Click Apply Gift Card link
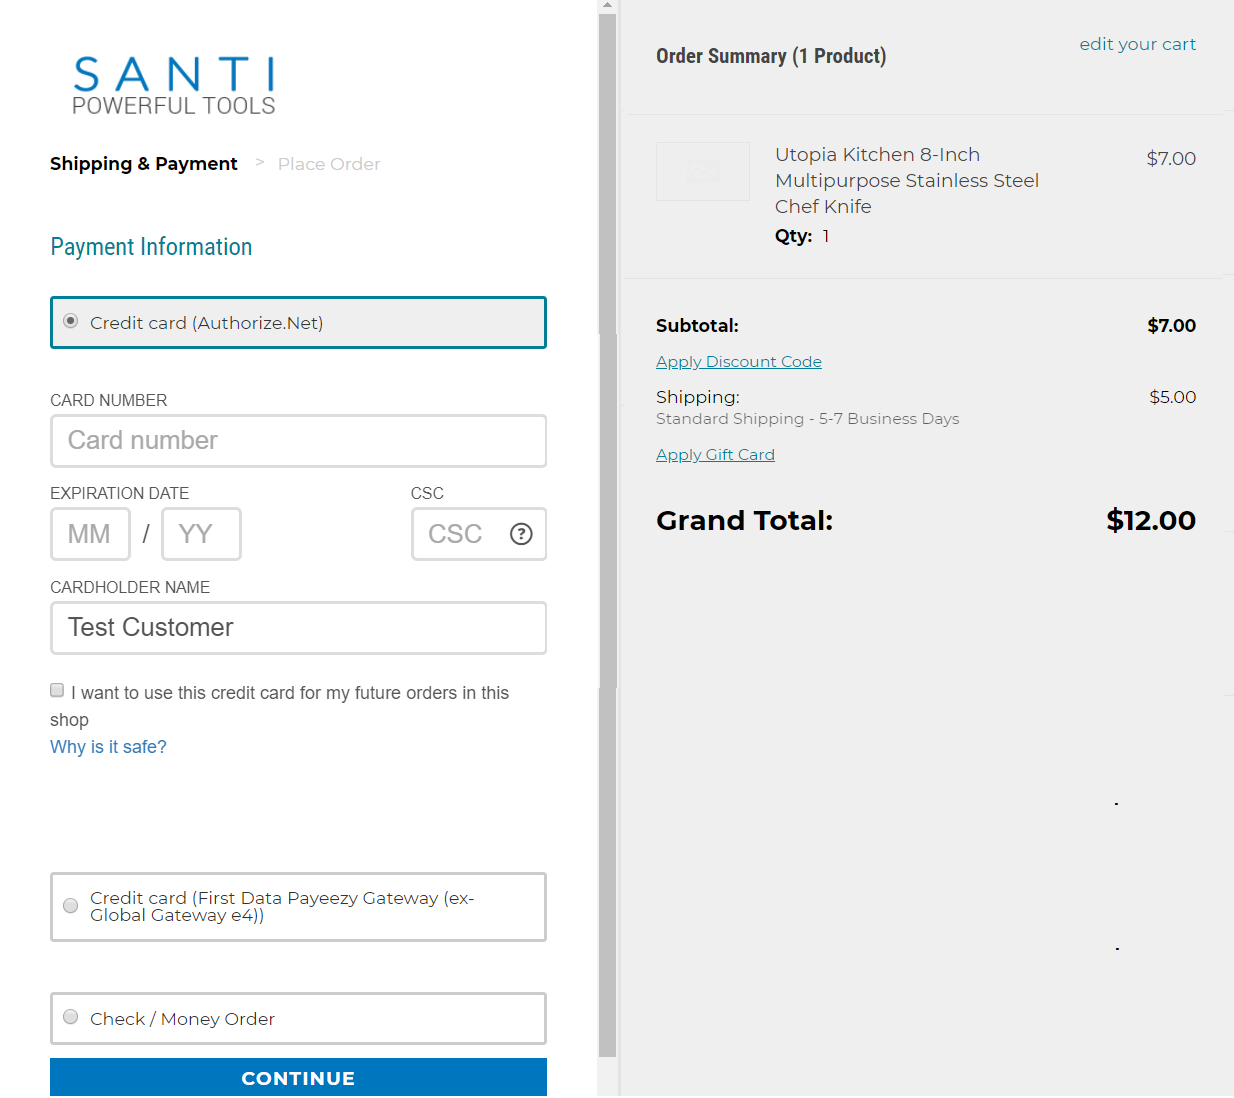The width and height of the screenshot is (1234, 1098). coord(715,455)
